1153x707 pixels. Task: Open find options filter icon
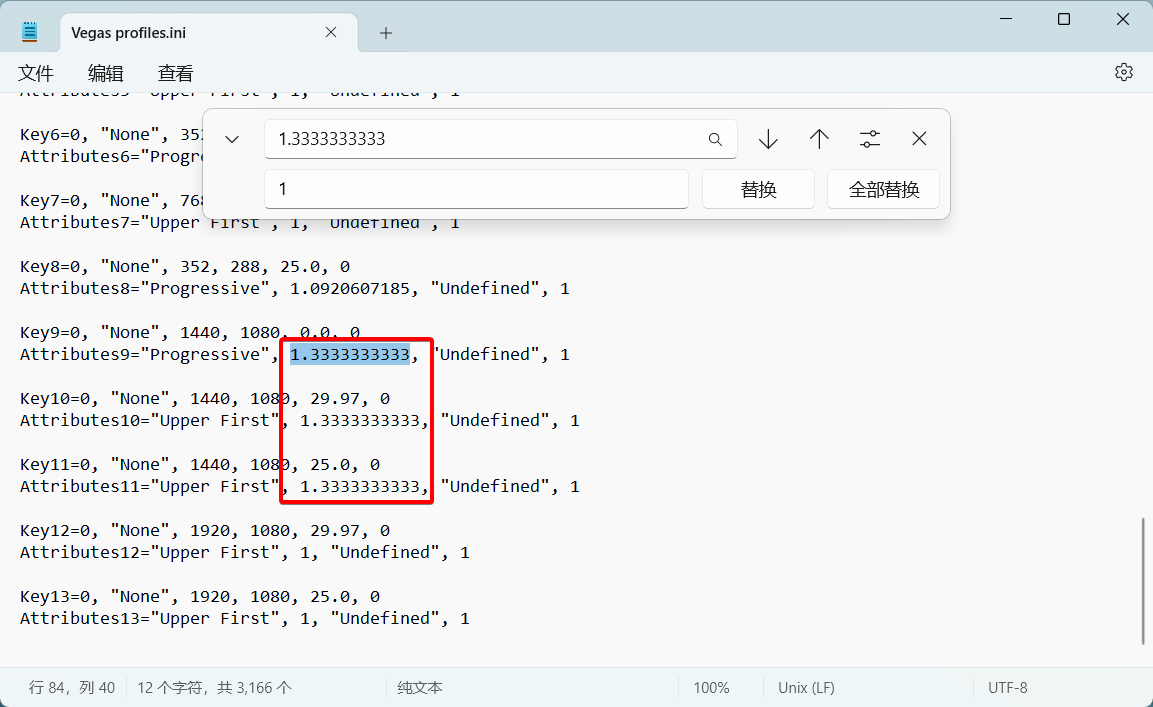pyautogui.click(x=870, y=140)
